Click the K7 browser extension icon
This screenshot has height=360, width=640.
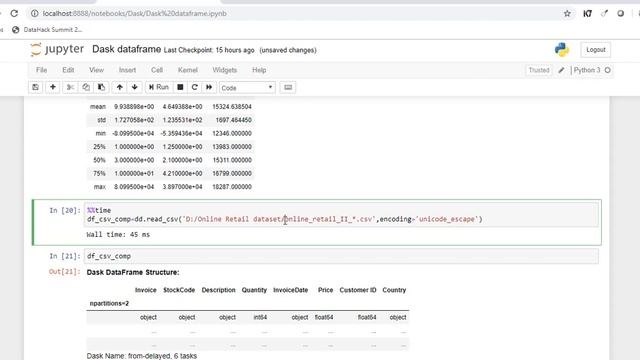(x=587, y=13)
